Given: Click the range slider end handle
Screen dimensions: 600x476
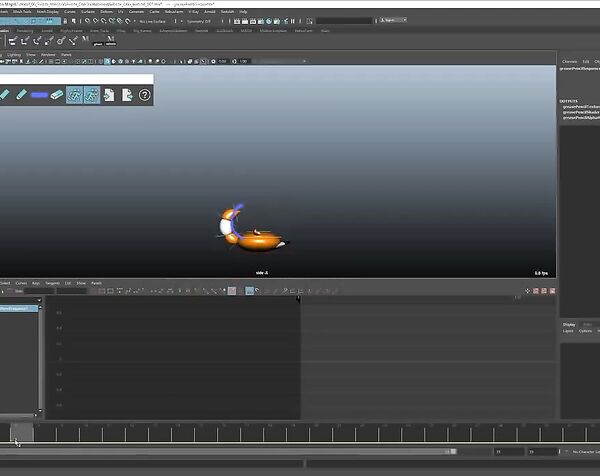Looking at the screenshot, I should [x=453, y=452].
